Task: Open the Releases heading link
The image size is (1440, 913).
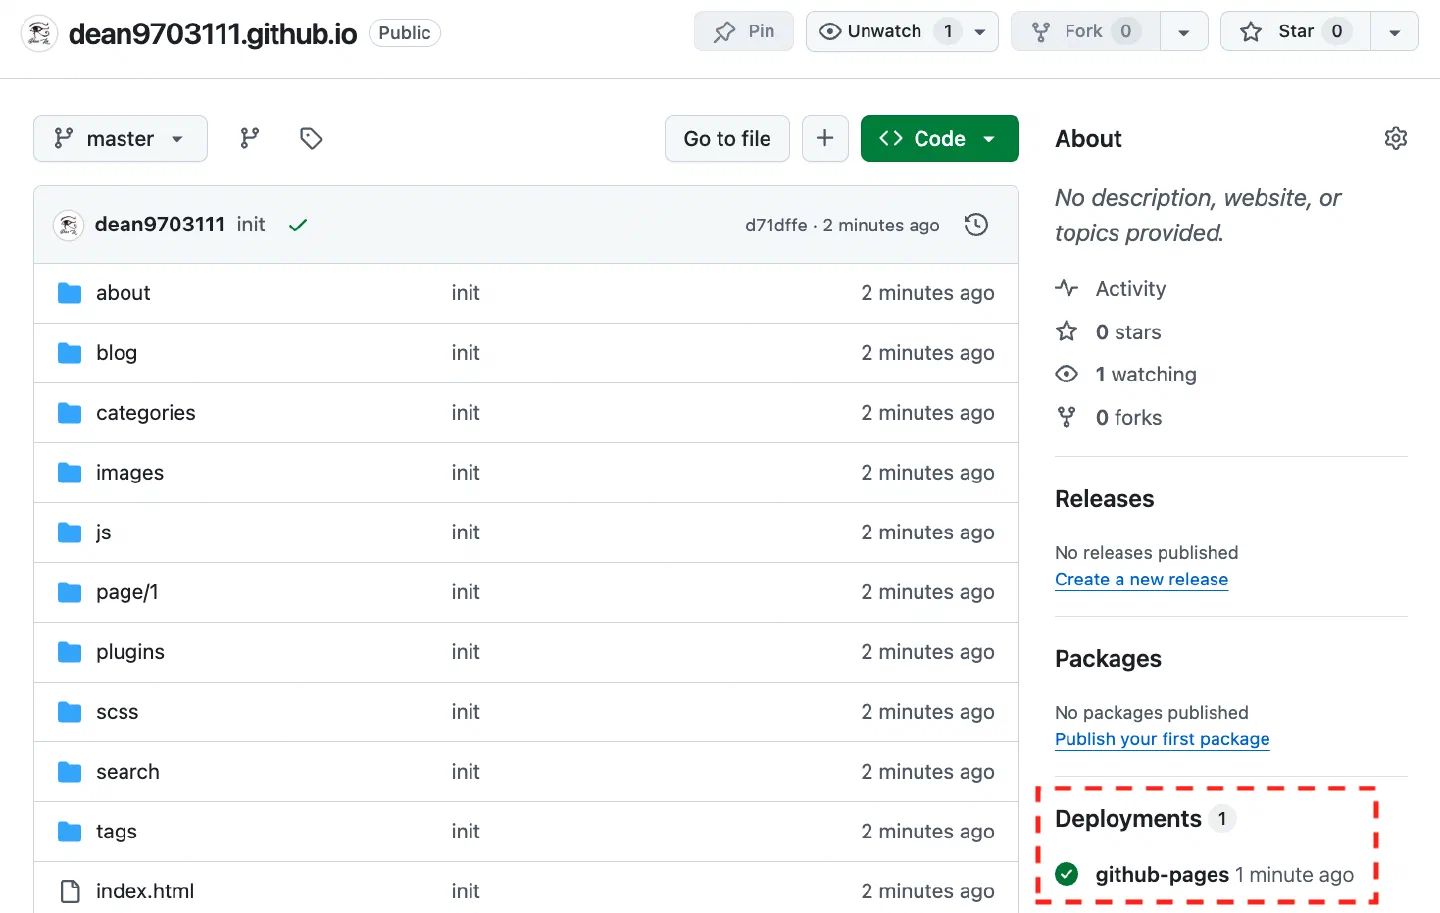Action: [1104, 498]
